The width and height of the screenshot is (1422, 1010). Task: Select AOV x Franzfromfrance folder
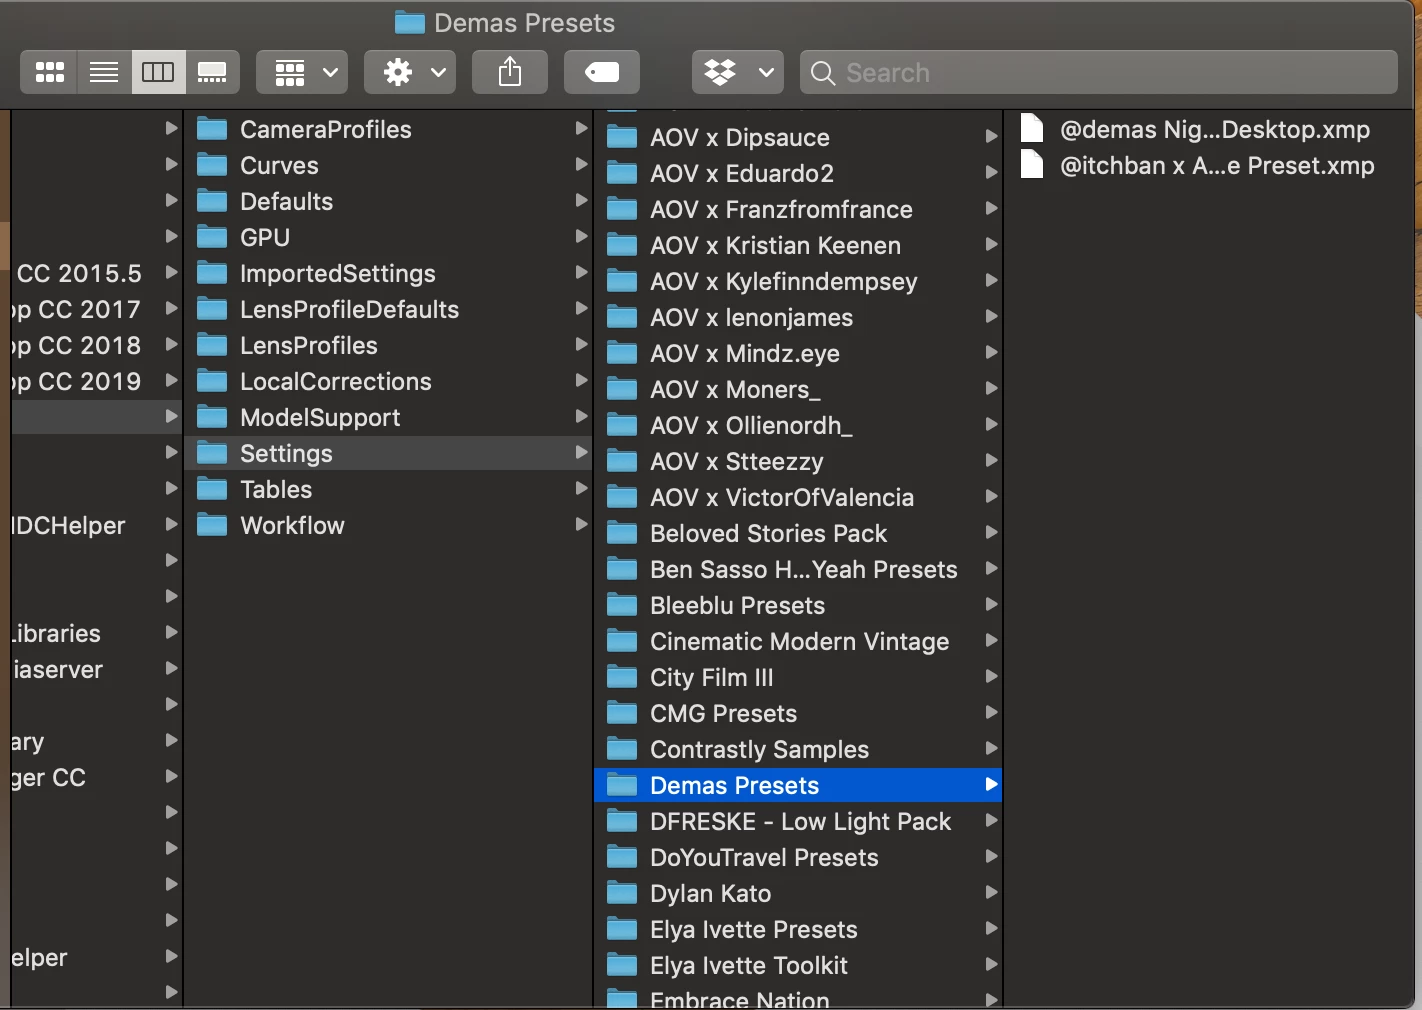(x=798, y=209)
